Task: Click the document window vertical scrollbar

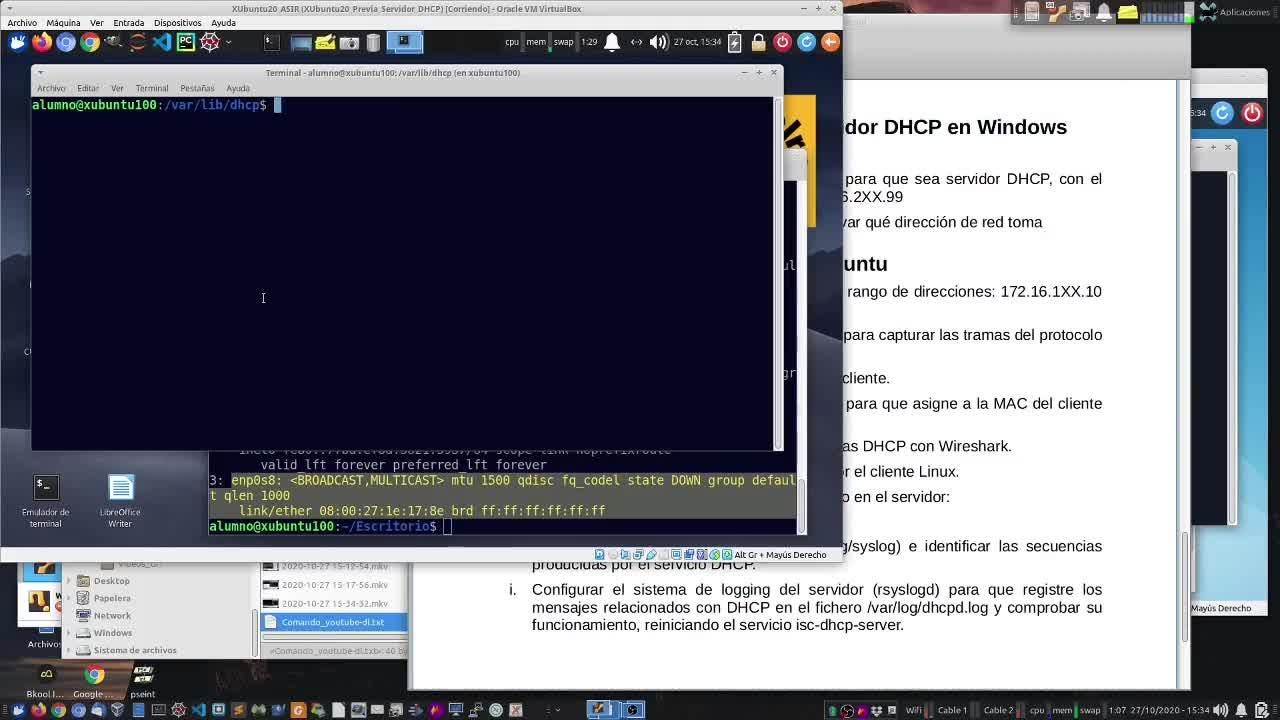Action: pyautogui.click(x=1184, y=587)
